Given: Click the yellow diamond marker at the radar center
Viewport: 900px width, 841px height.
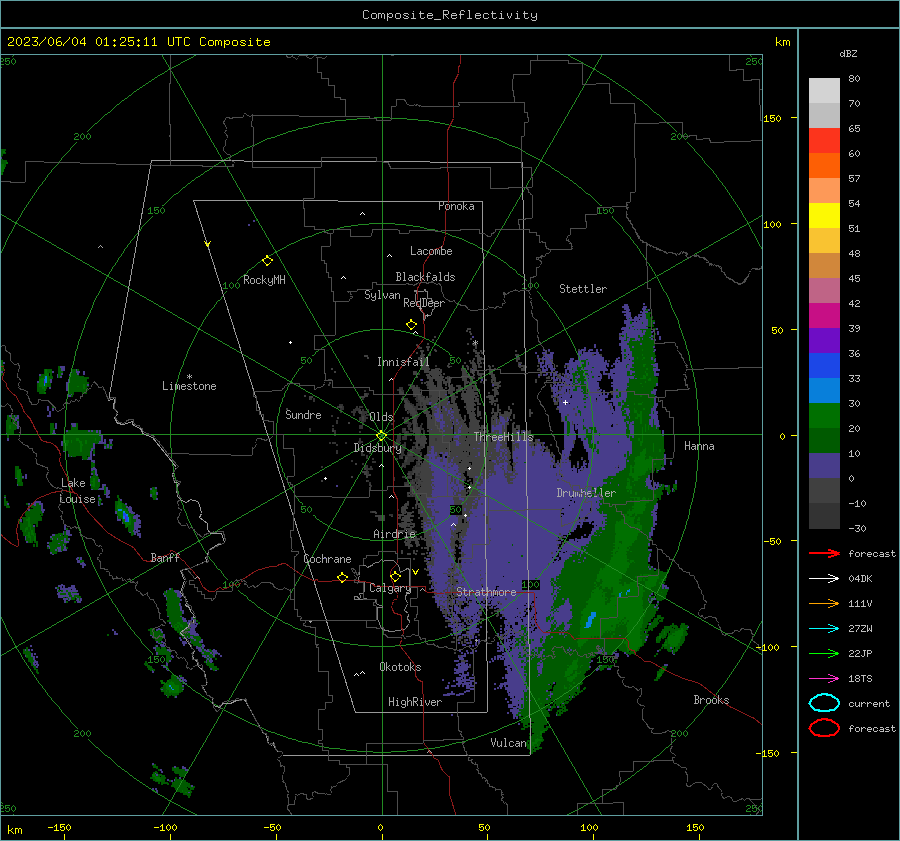Looking at the screenshot, I should (382, 436).
